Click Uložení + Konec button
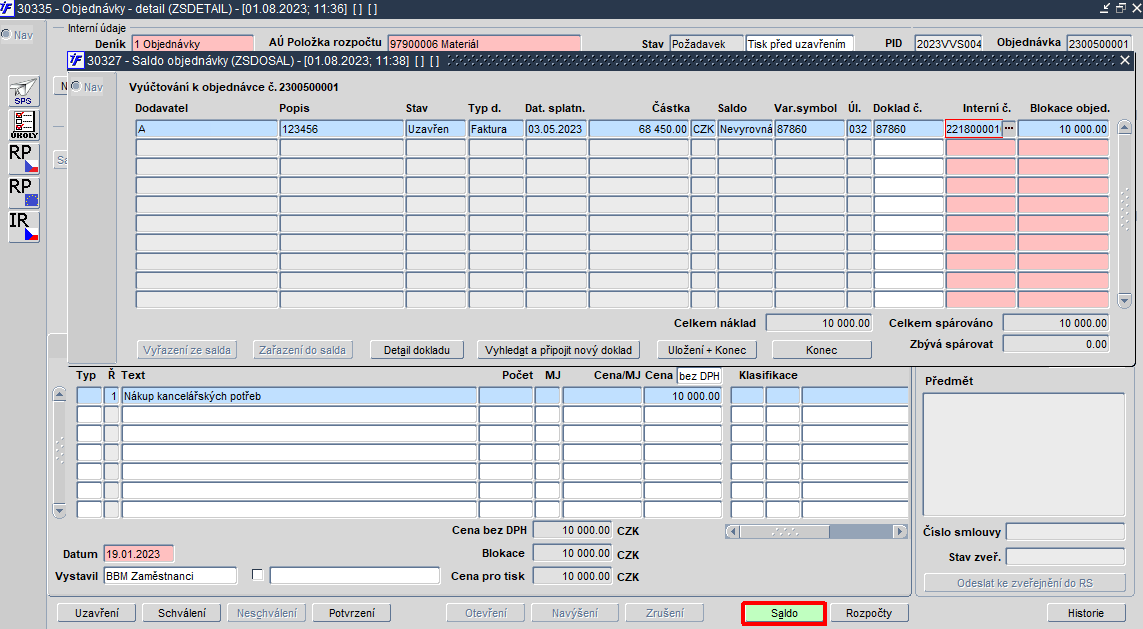 707,350
